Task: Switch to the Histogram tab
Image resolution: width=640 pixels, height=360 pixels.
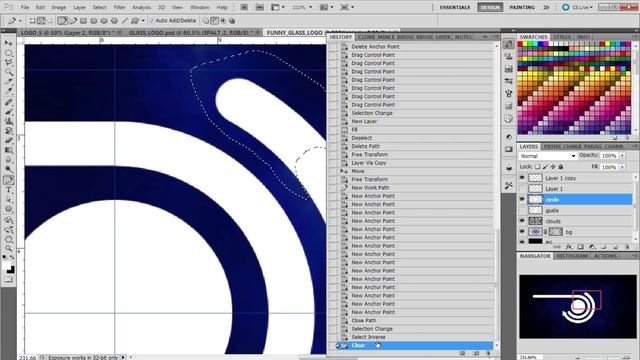Action: pos(572,256)
